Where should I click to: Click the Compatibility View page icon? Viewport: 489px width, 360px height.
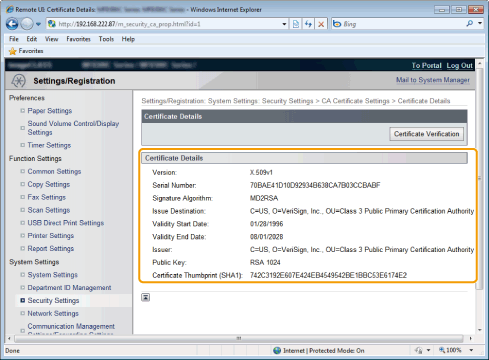click(x=296, y=24)
